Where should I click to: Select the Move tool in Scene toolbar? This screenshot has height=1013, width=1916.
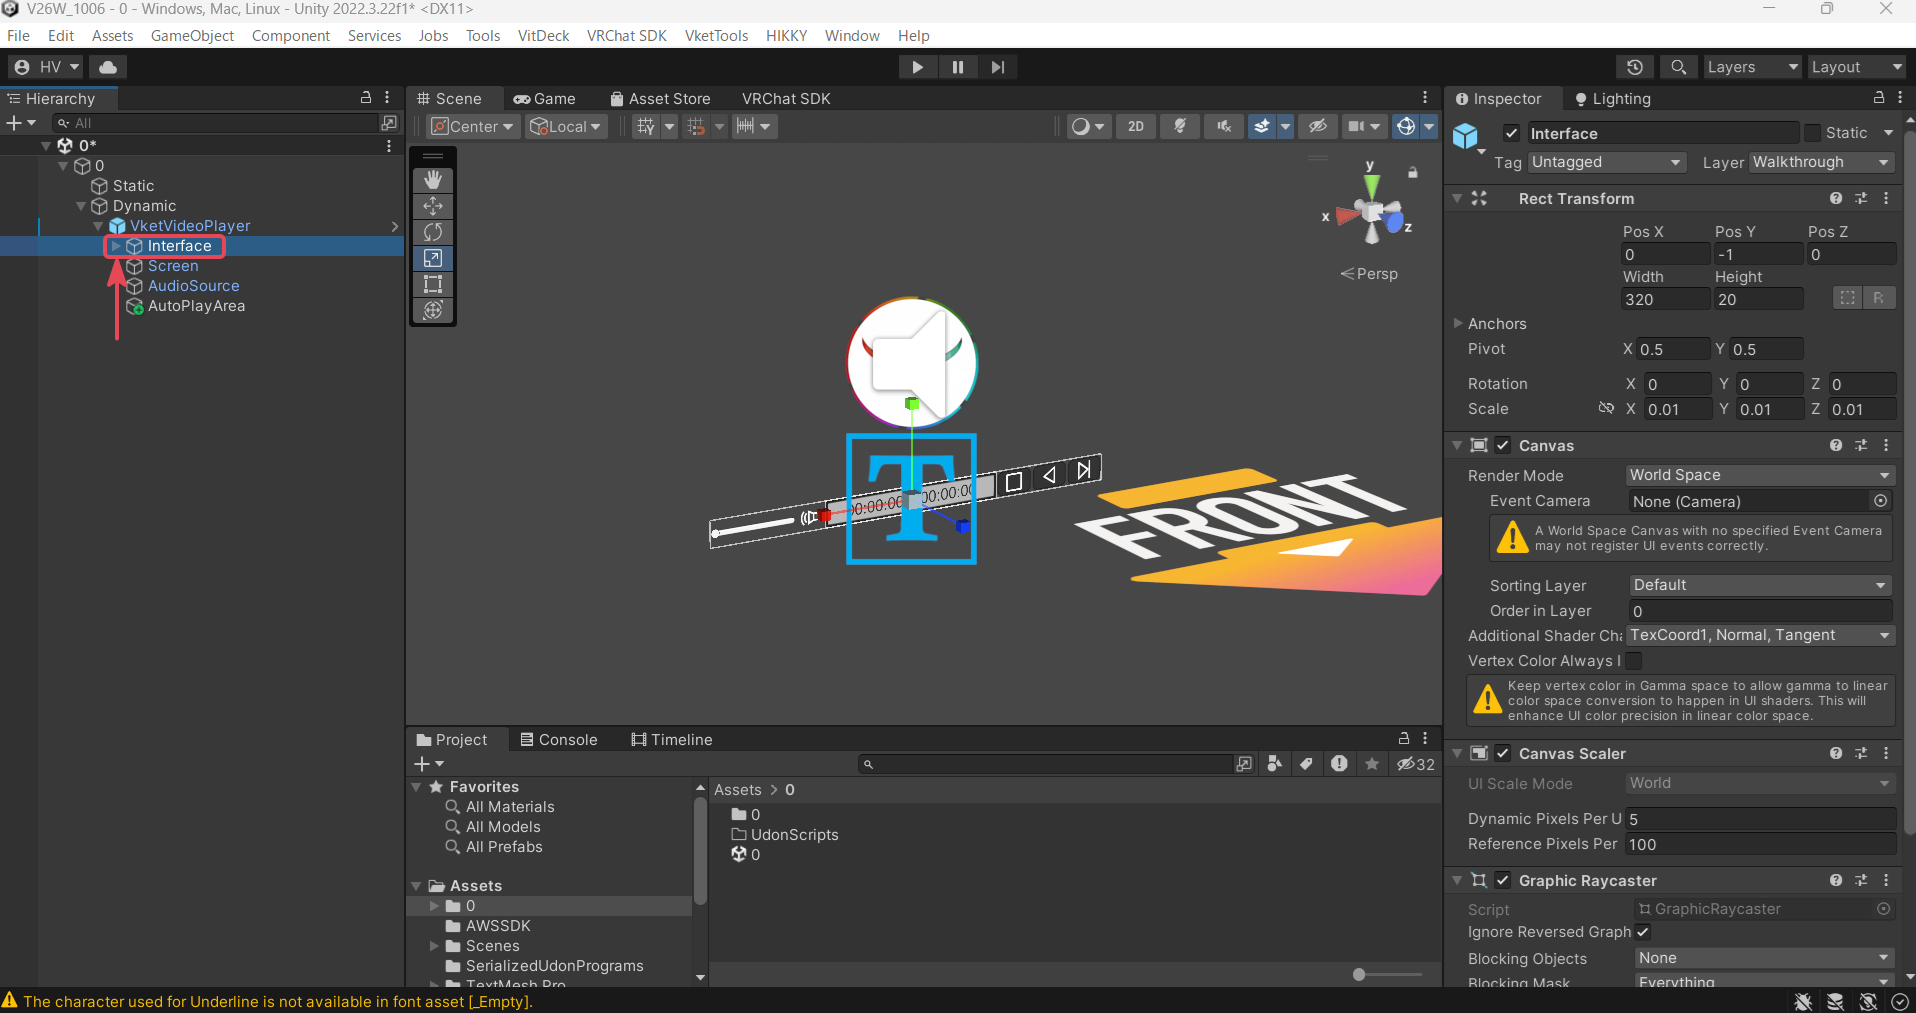click(x=433, y=206)
